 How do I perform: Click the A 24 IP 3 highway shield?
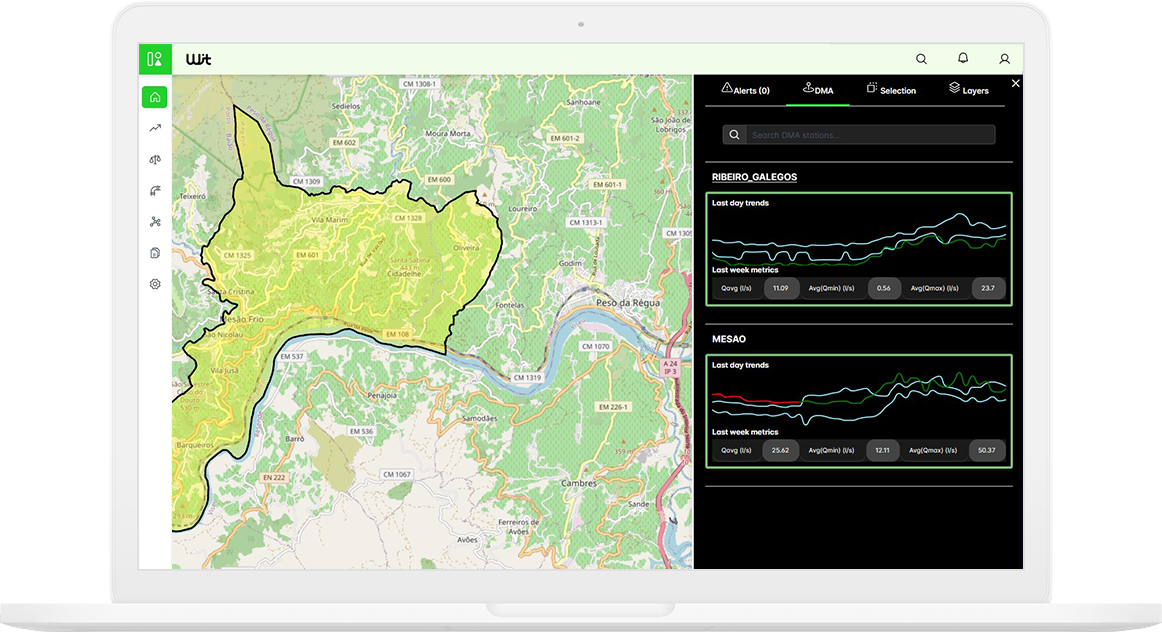click(x=670, y=367)
